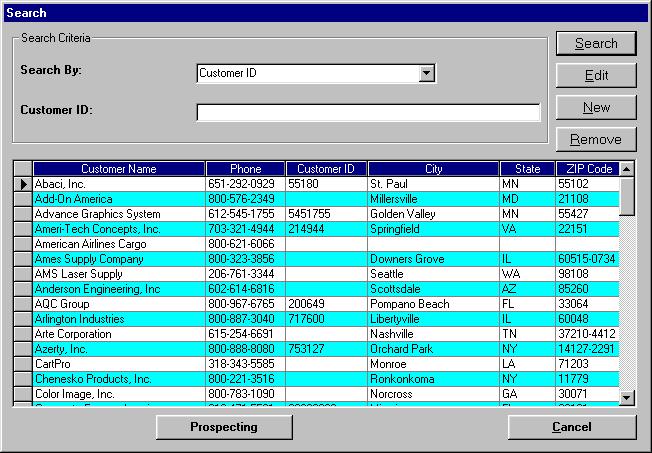Select the Azerty, Inc. name cell

pyautogui.click(x=119, y=349)
